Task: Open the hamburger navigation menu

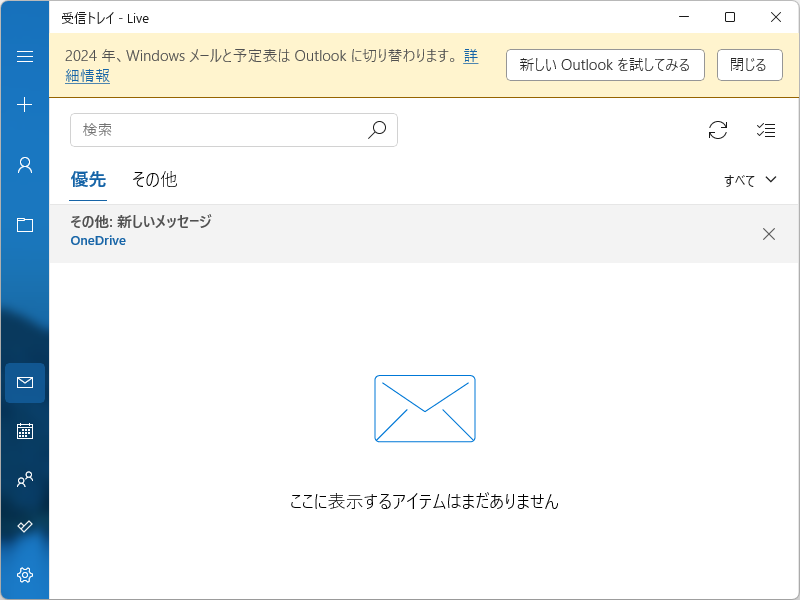Action: (24, 56)
